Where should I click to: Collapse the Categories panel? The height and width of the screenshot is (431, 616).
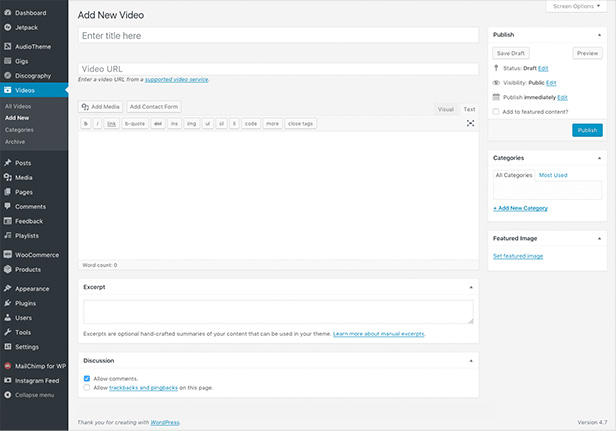[600, 158]
